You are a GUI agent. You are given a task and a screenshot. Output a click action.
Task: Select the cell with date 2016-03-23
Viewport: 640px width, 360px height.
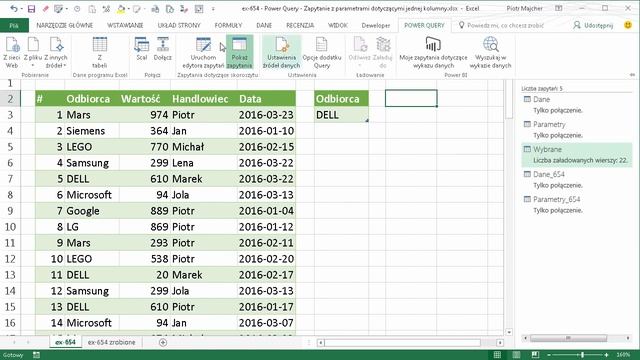(266, 115)
